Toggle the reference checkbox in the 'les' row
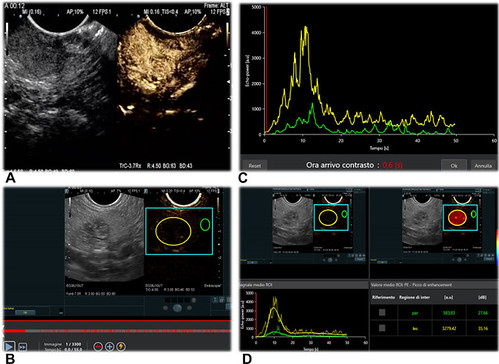The height and width of the screenshot is (364, 499). [382, 328]
